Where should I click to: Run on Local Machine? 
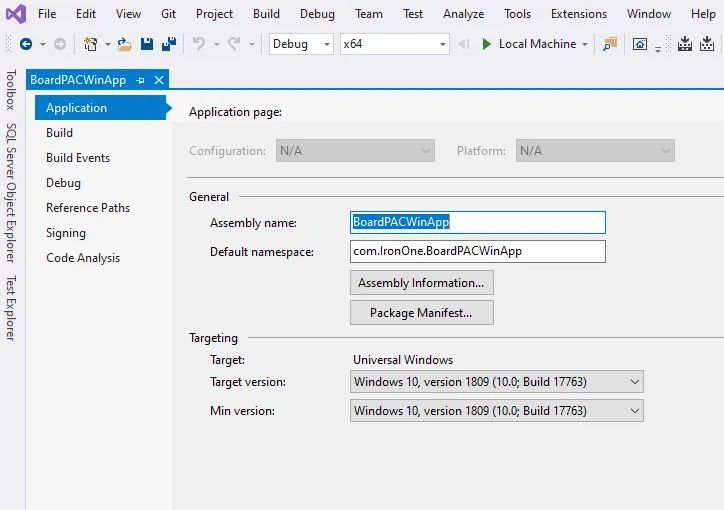pyautogui.click(x=537, y=44)
